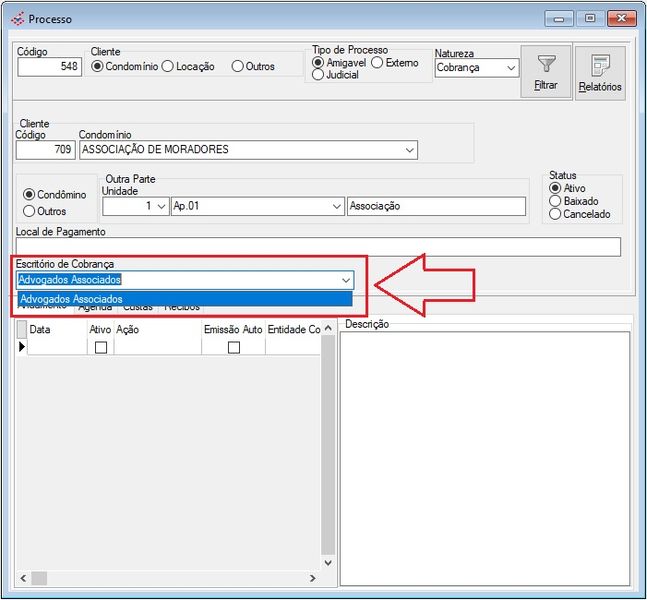The image size is (647, 600).
Task: Expand the Natureza dropdown showing Cobrança
Action: click(x=511, y=68)
